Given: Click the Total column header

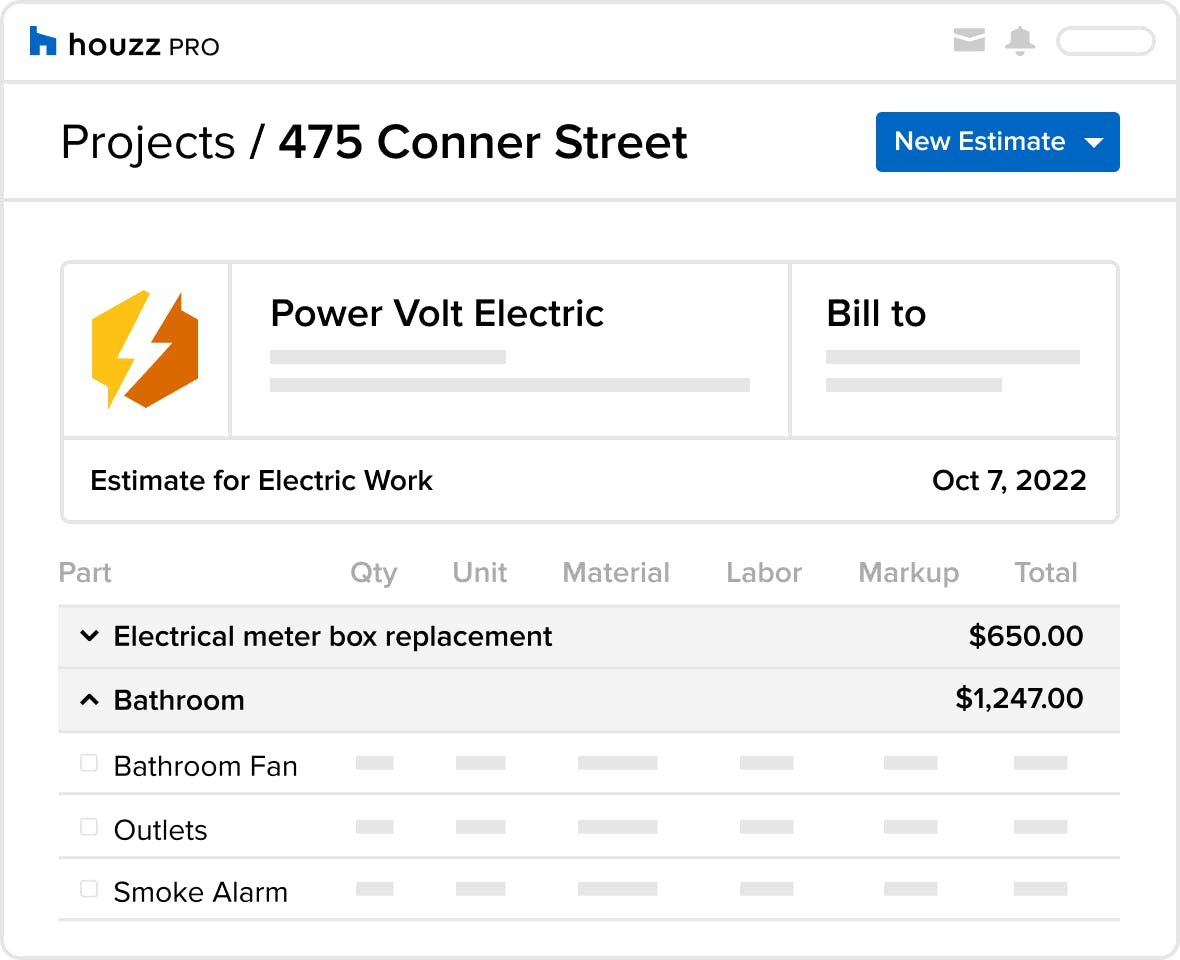Looking at the screenshot, I should click(x=1045, y=573).
